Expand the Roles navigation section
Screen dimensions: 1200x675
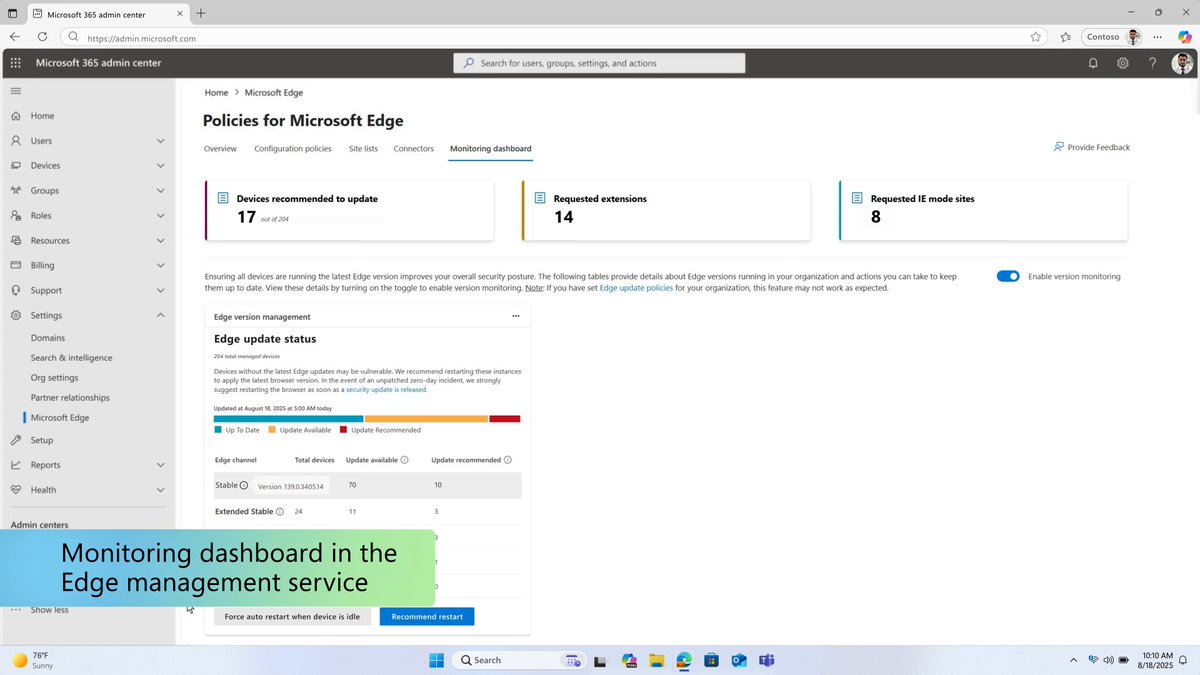[x=161, y=216]
